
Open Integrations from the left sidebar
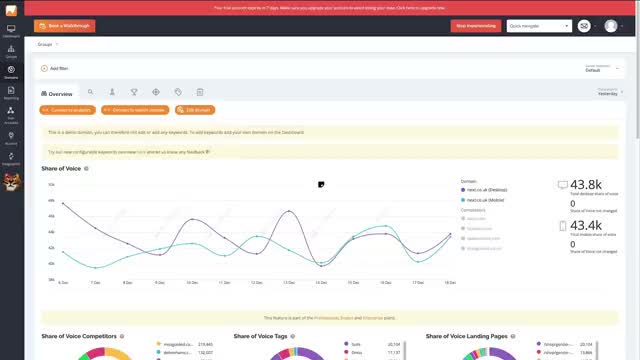point(11,159)
